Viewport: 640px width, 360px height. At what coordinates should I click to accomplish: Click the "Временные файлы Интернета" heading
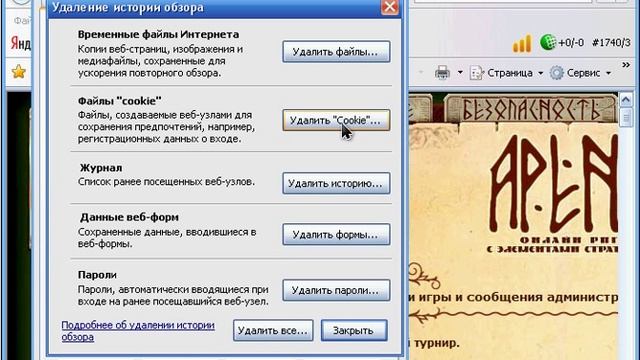[x=158, y=34]
